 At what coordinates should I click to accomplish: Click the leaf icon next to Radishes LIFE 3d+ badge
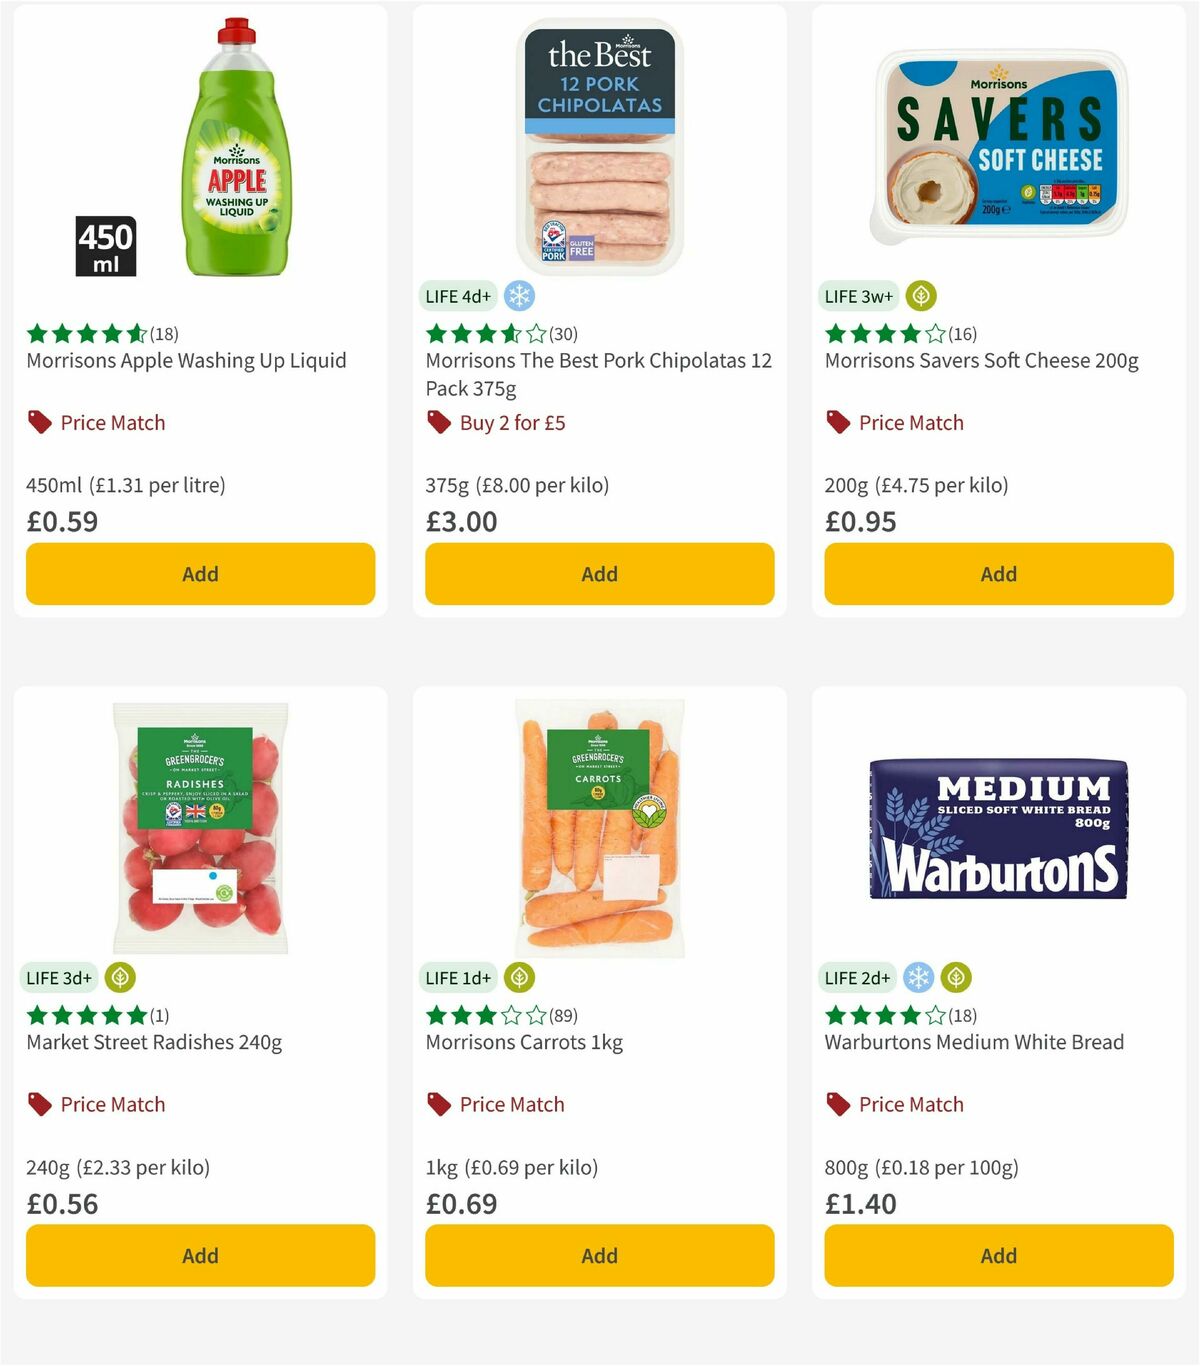coord(120,977)
